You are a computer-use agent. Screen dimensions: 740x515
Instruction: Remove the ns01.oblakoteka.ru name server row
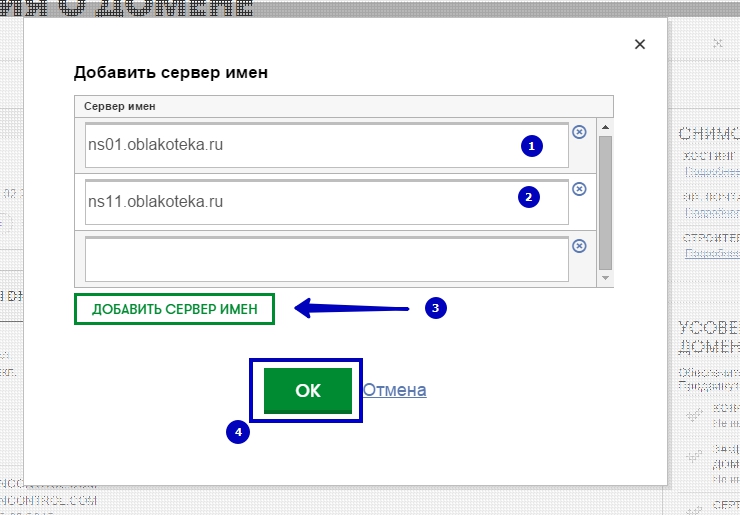click(x=579, y=132)
